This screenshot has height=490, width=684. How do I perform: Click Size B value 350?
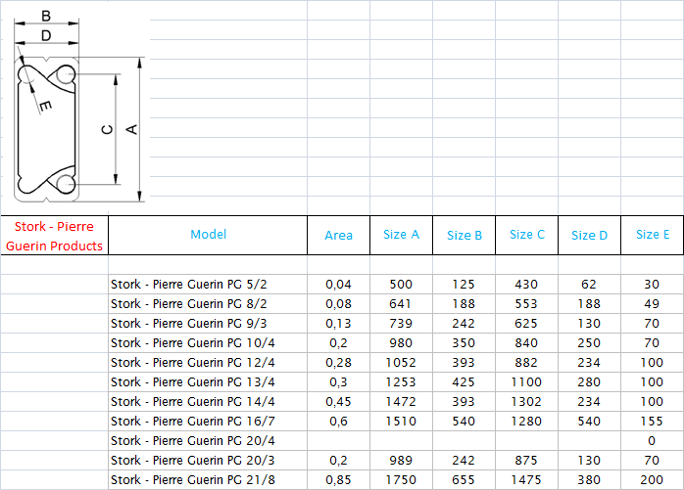pyautogui.click(x=463, y=343)
